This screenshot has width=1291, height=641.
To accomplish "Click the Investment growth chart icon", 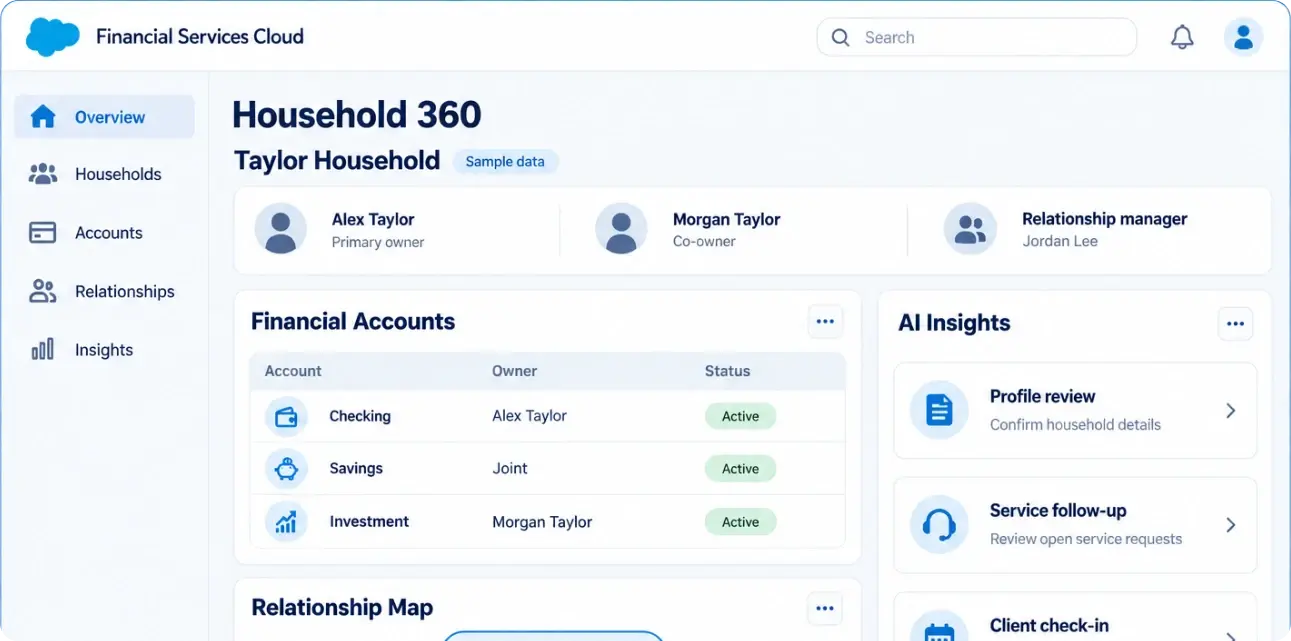I will [286, 522].
